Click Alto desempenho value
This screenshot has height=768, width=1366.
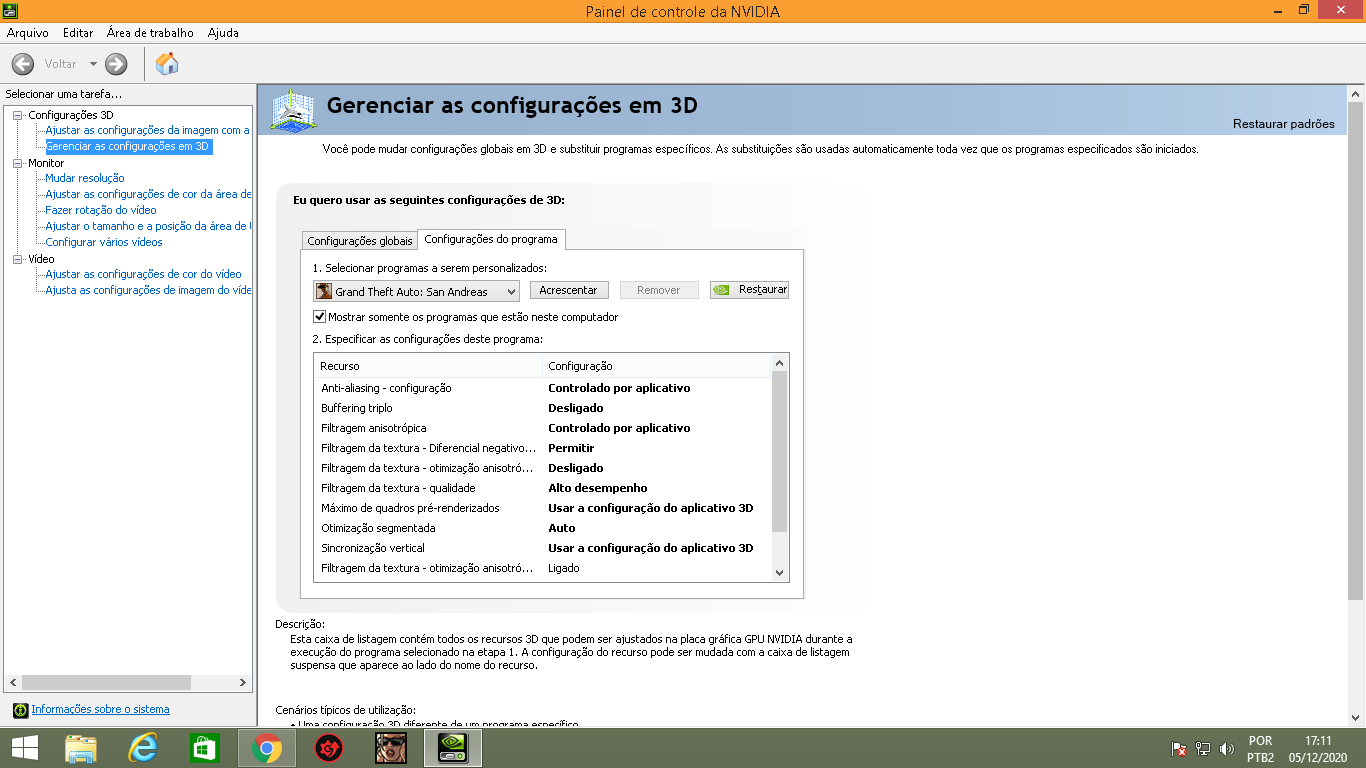pyautogui.click(x=598, y=488)
